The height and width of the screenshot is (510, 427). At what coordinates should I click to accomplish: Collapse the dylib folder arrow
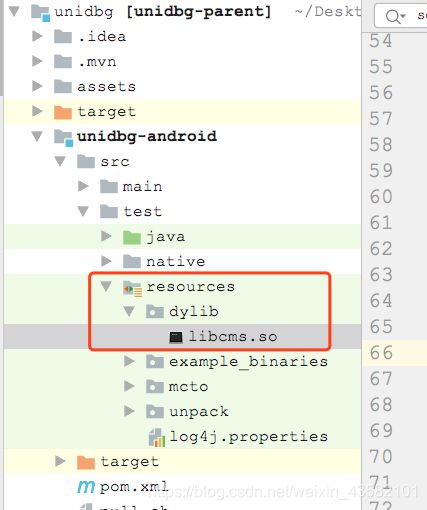(129, 312)
